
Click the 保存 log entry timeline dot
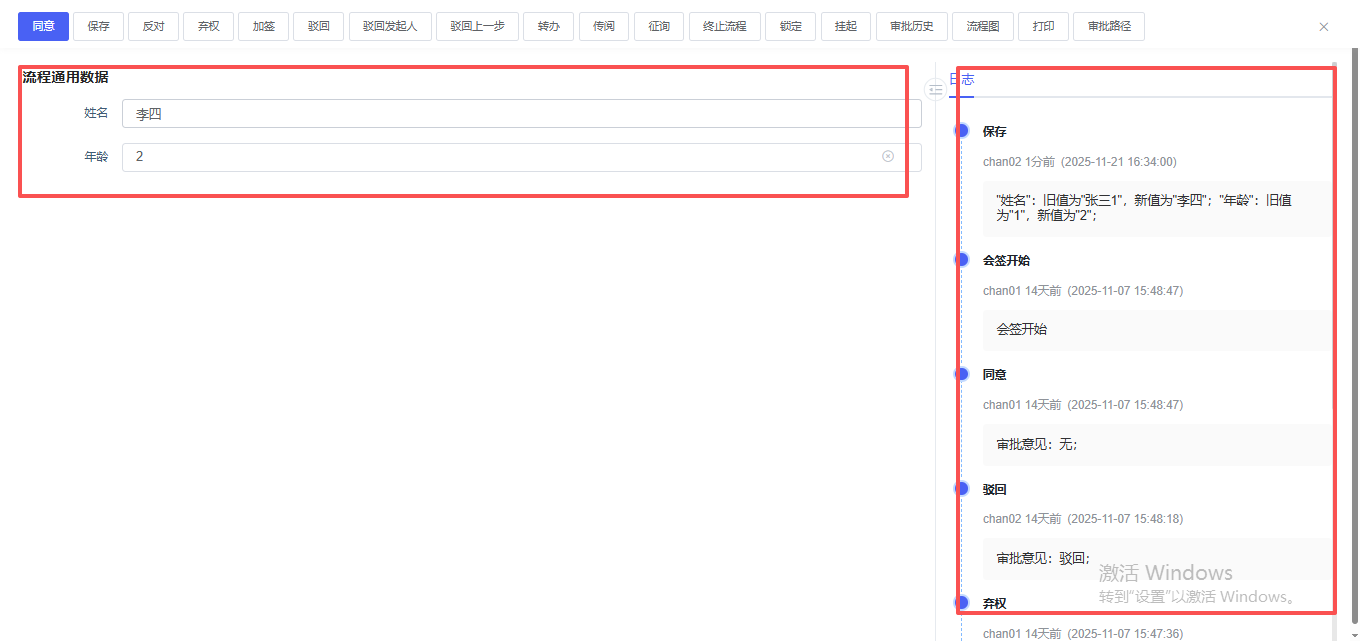click(x=962, y=130)
